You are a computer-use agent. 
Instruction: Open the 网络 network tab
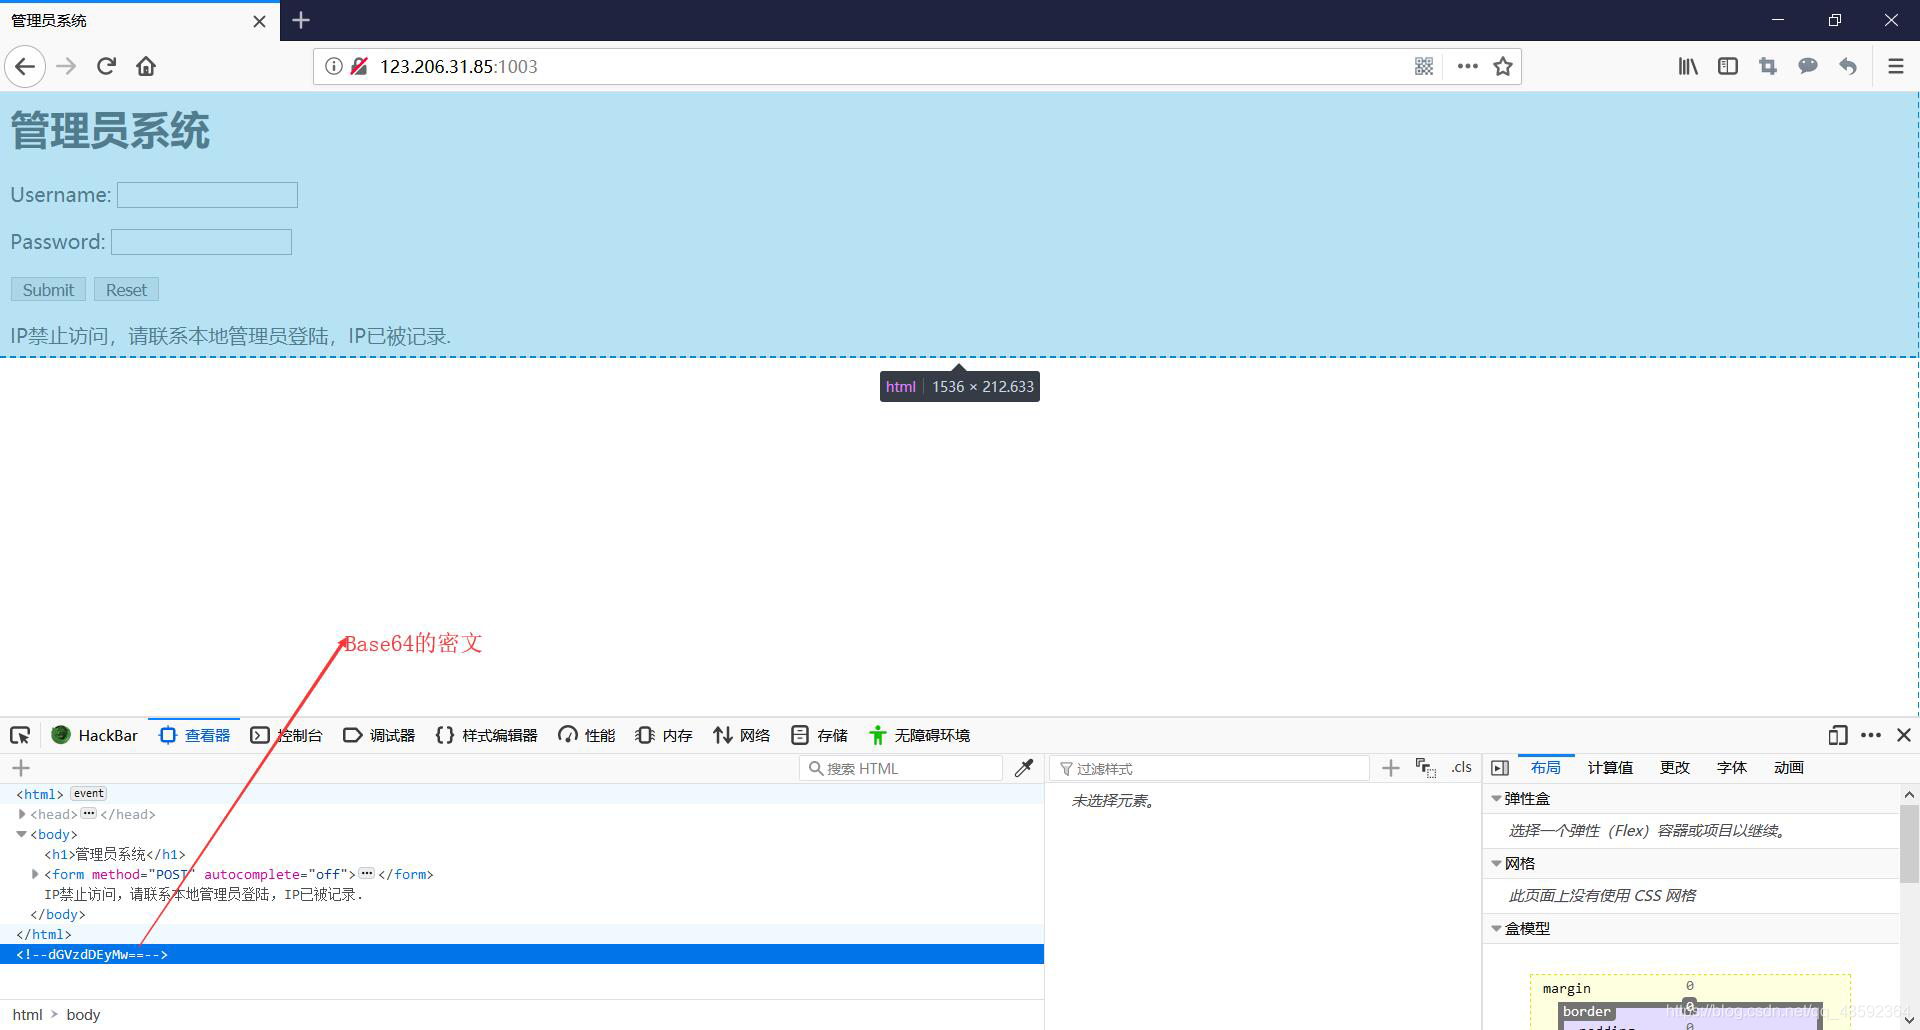(741, 735)
